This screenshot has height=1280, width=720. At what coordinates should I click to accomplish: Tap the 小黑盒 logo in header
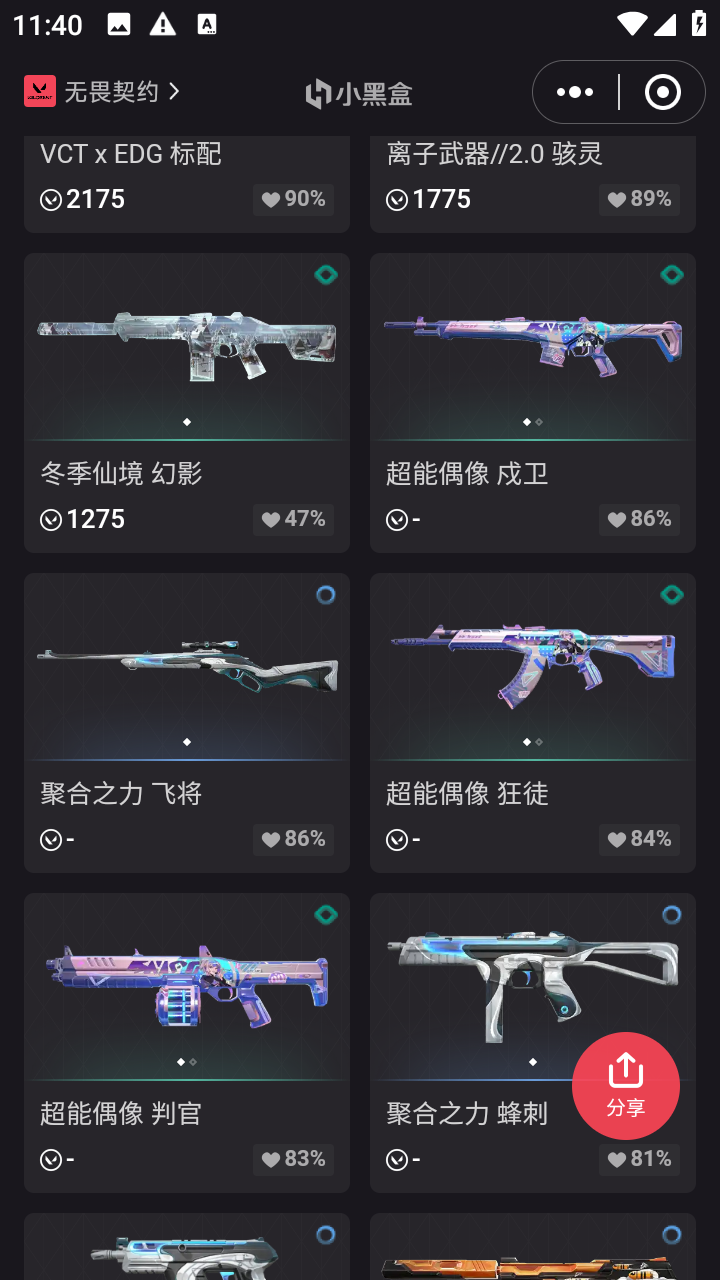[x=359, y=94]
